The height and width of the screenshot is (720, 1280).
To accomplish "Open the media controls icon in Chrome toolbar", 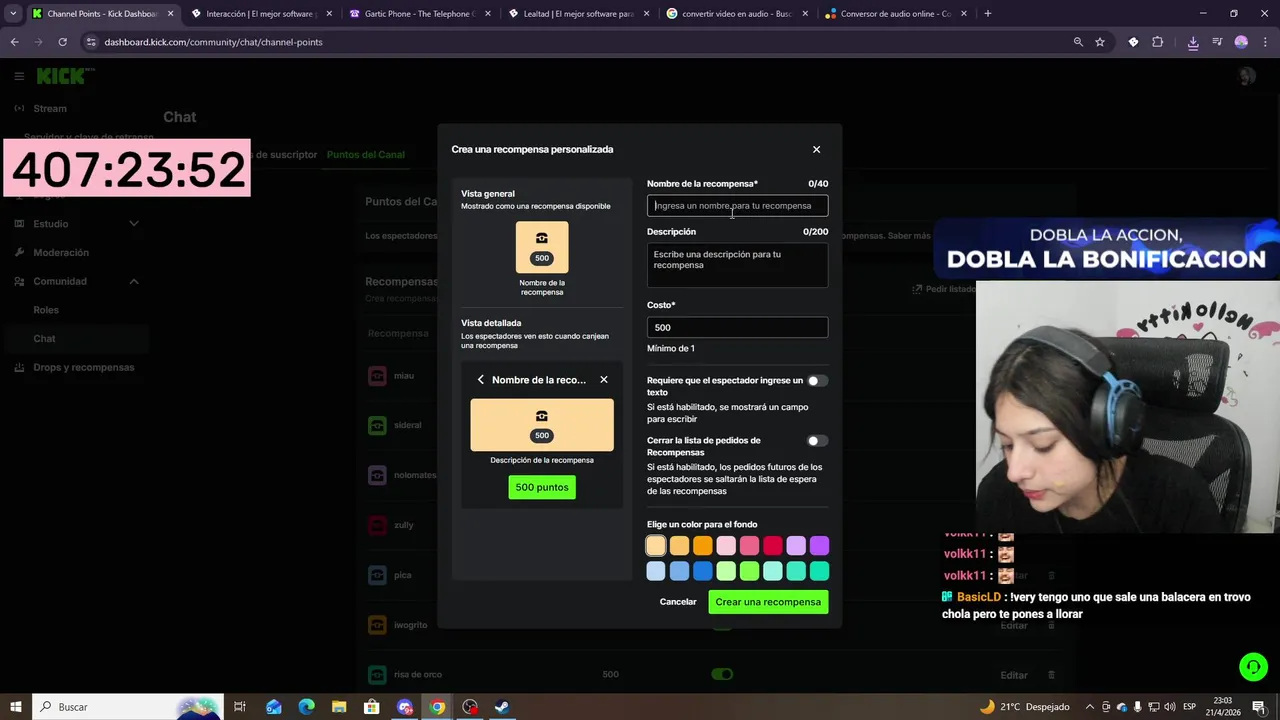I will (x=1217, y=42).
